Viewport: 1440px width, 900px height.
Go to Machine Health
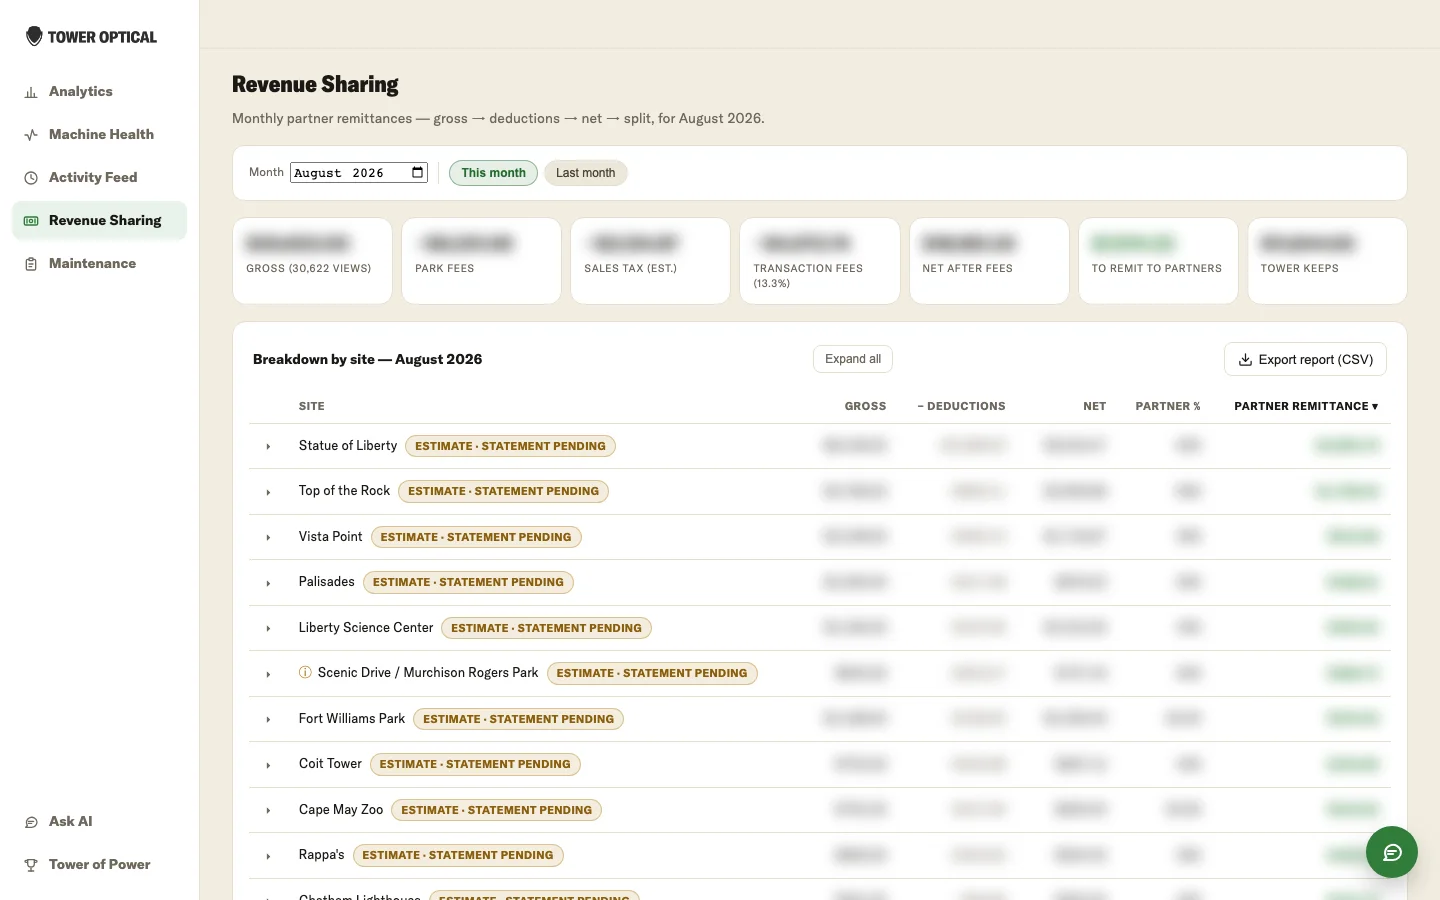(100, 135)
